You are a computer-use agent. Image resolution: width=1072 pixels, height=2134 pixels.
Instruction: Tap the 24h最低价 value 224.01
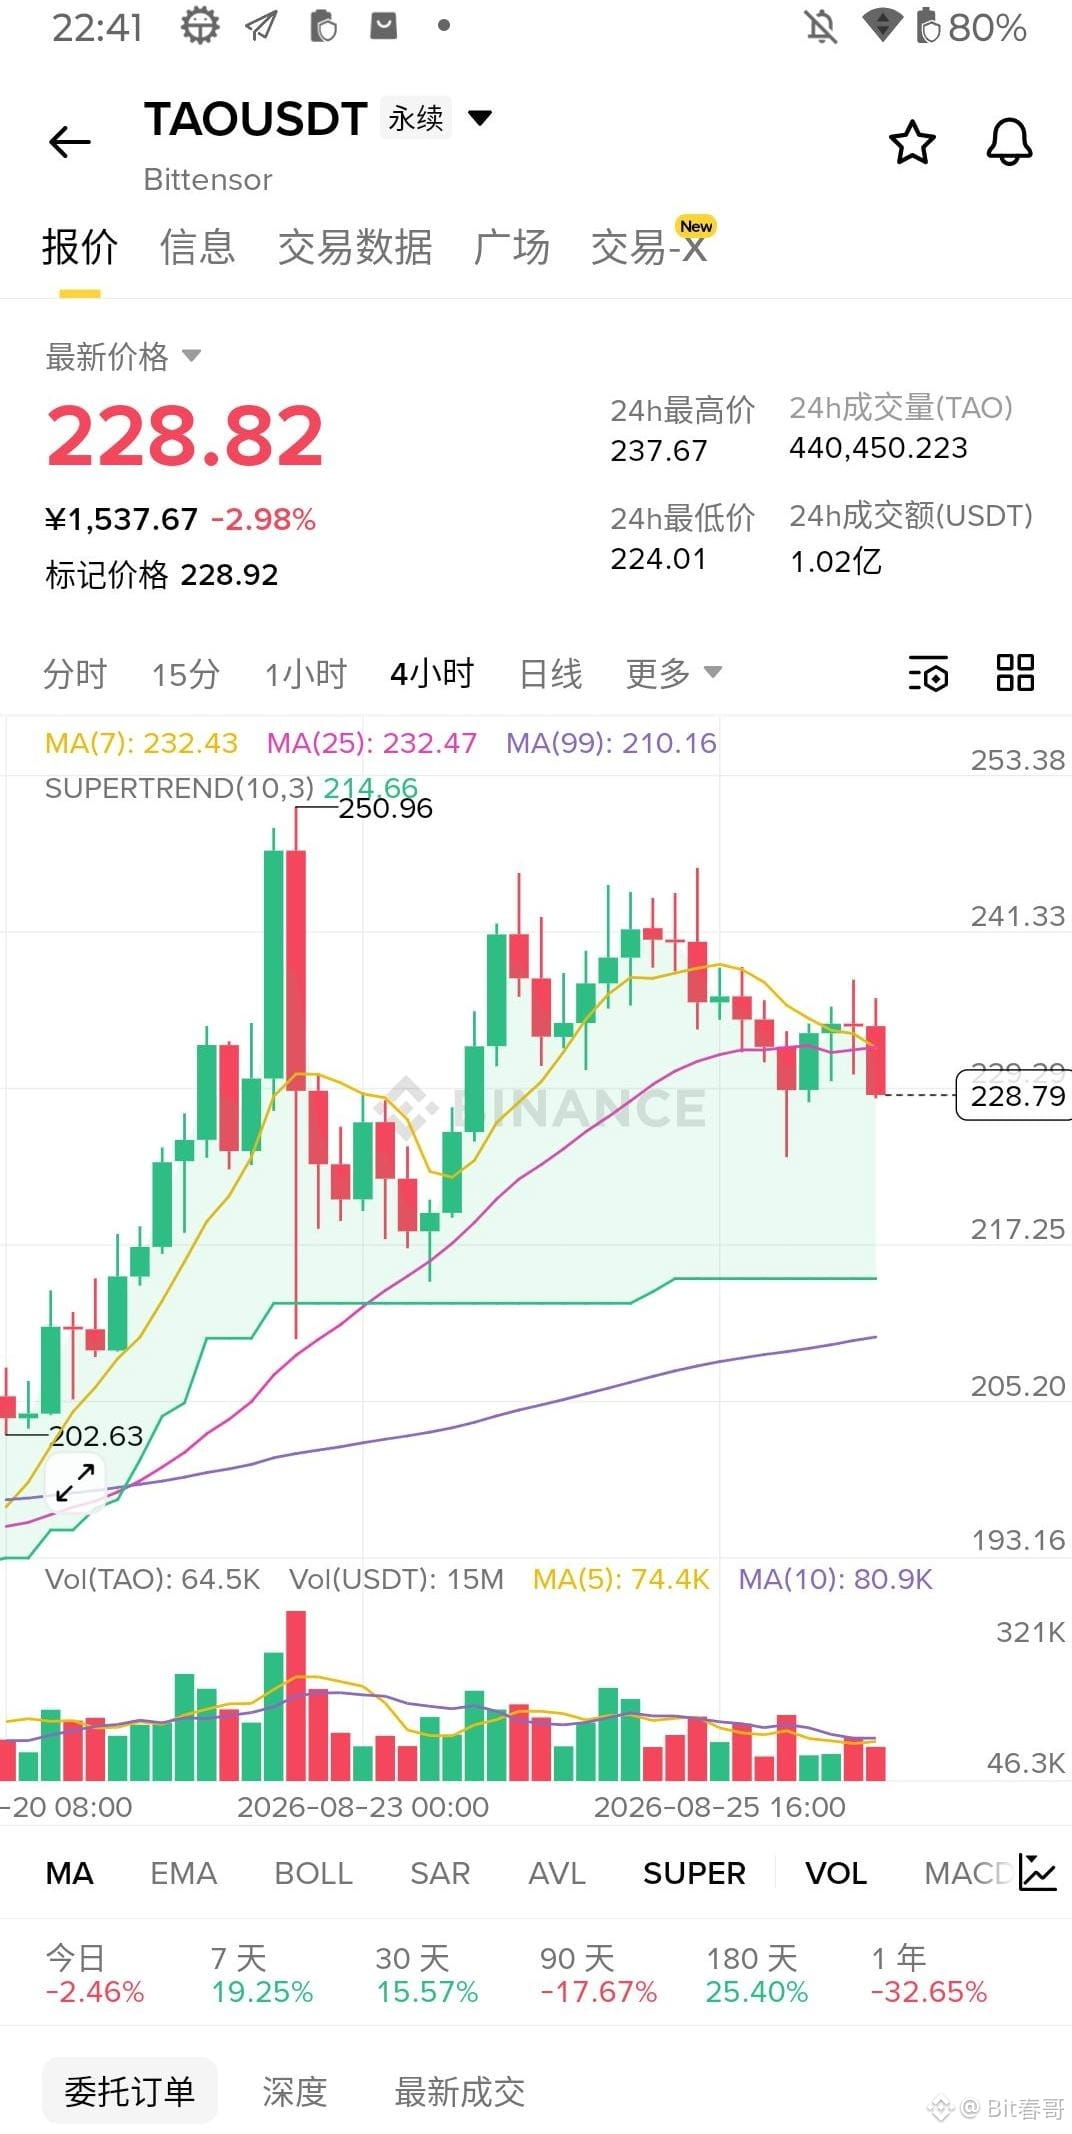[659, 559]
